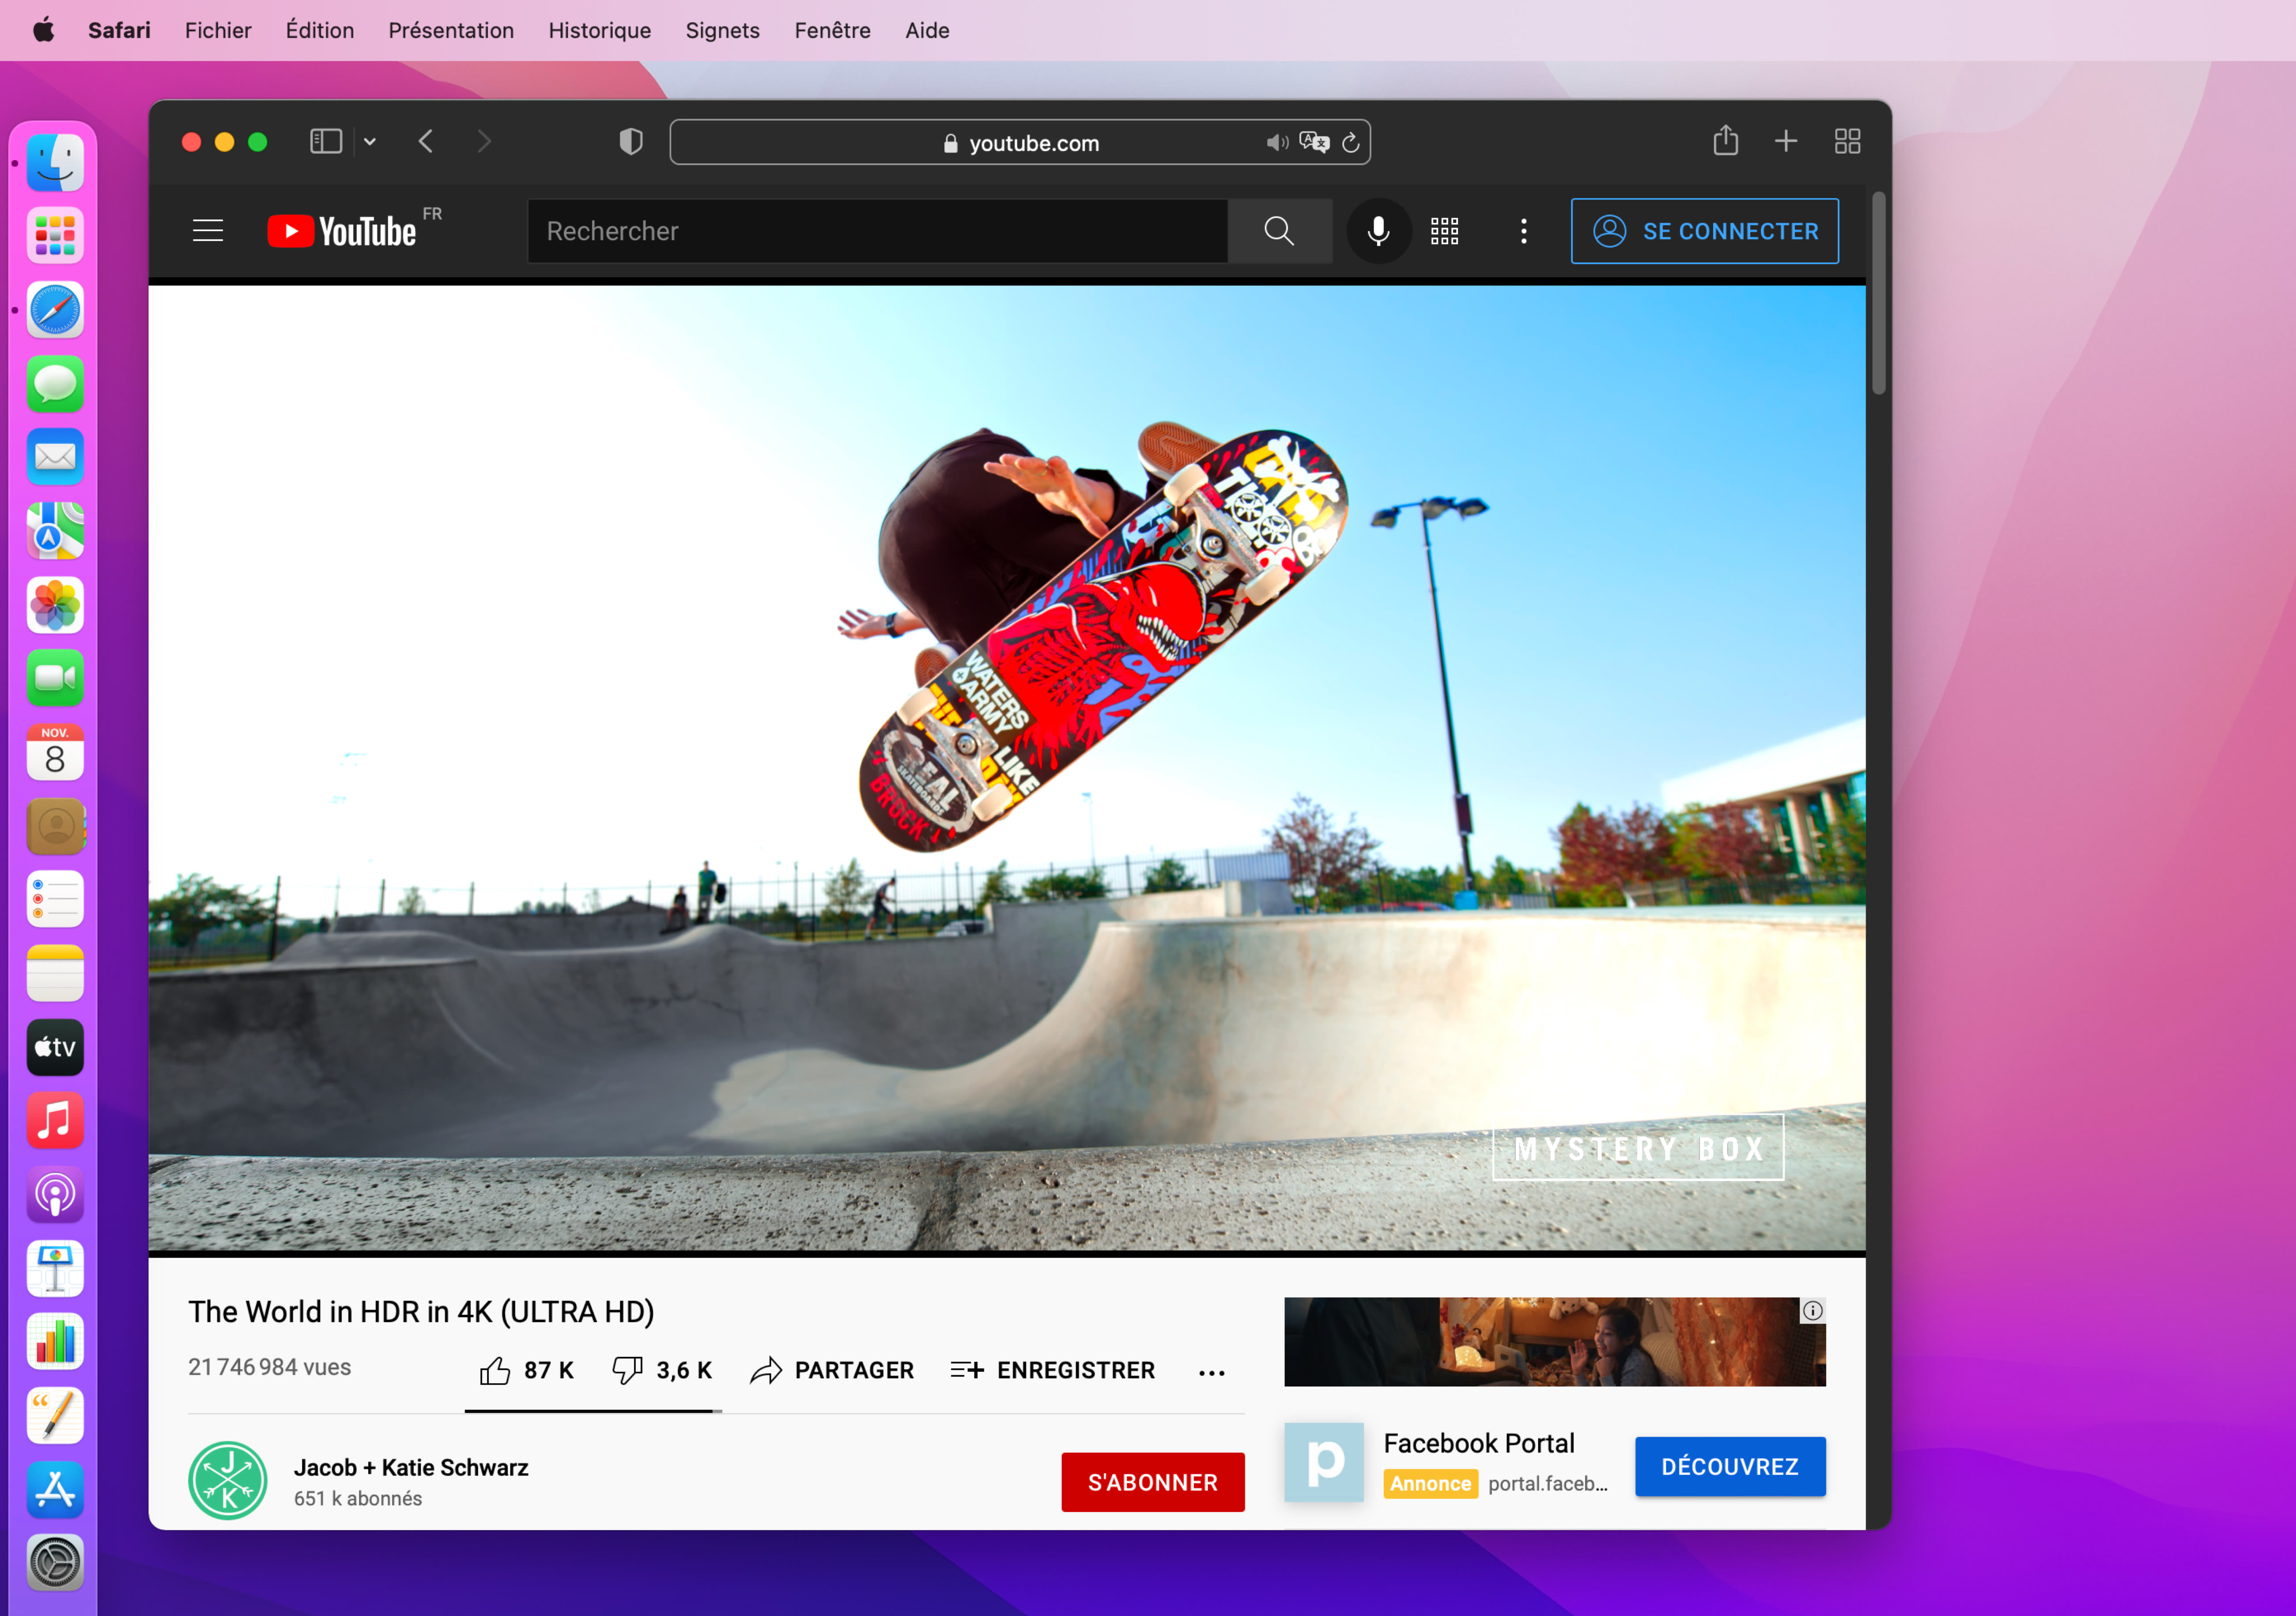
Task: Reload the page with refresh icon
Action: pos(1351,142)
